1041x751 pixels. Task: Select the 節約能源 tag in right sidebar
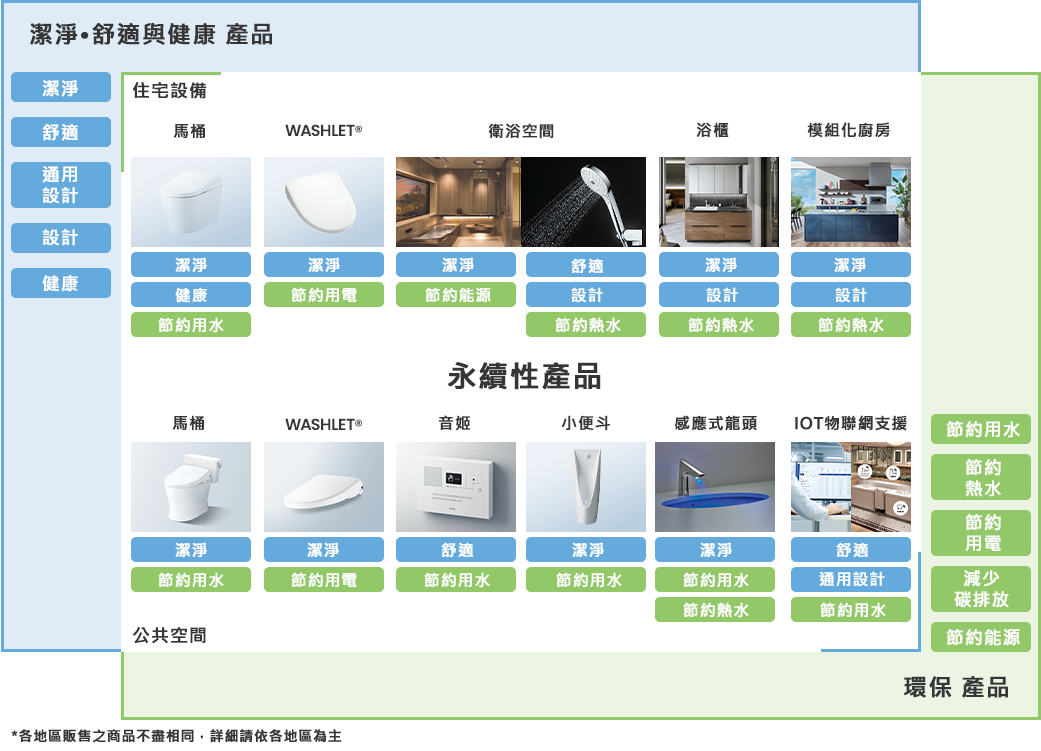point(980,637)
